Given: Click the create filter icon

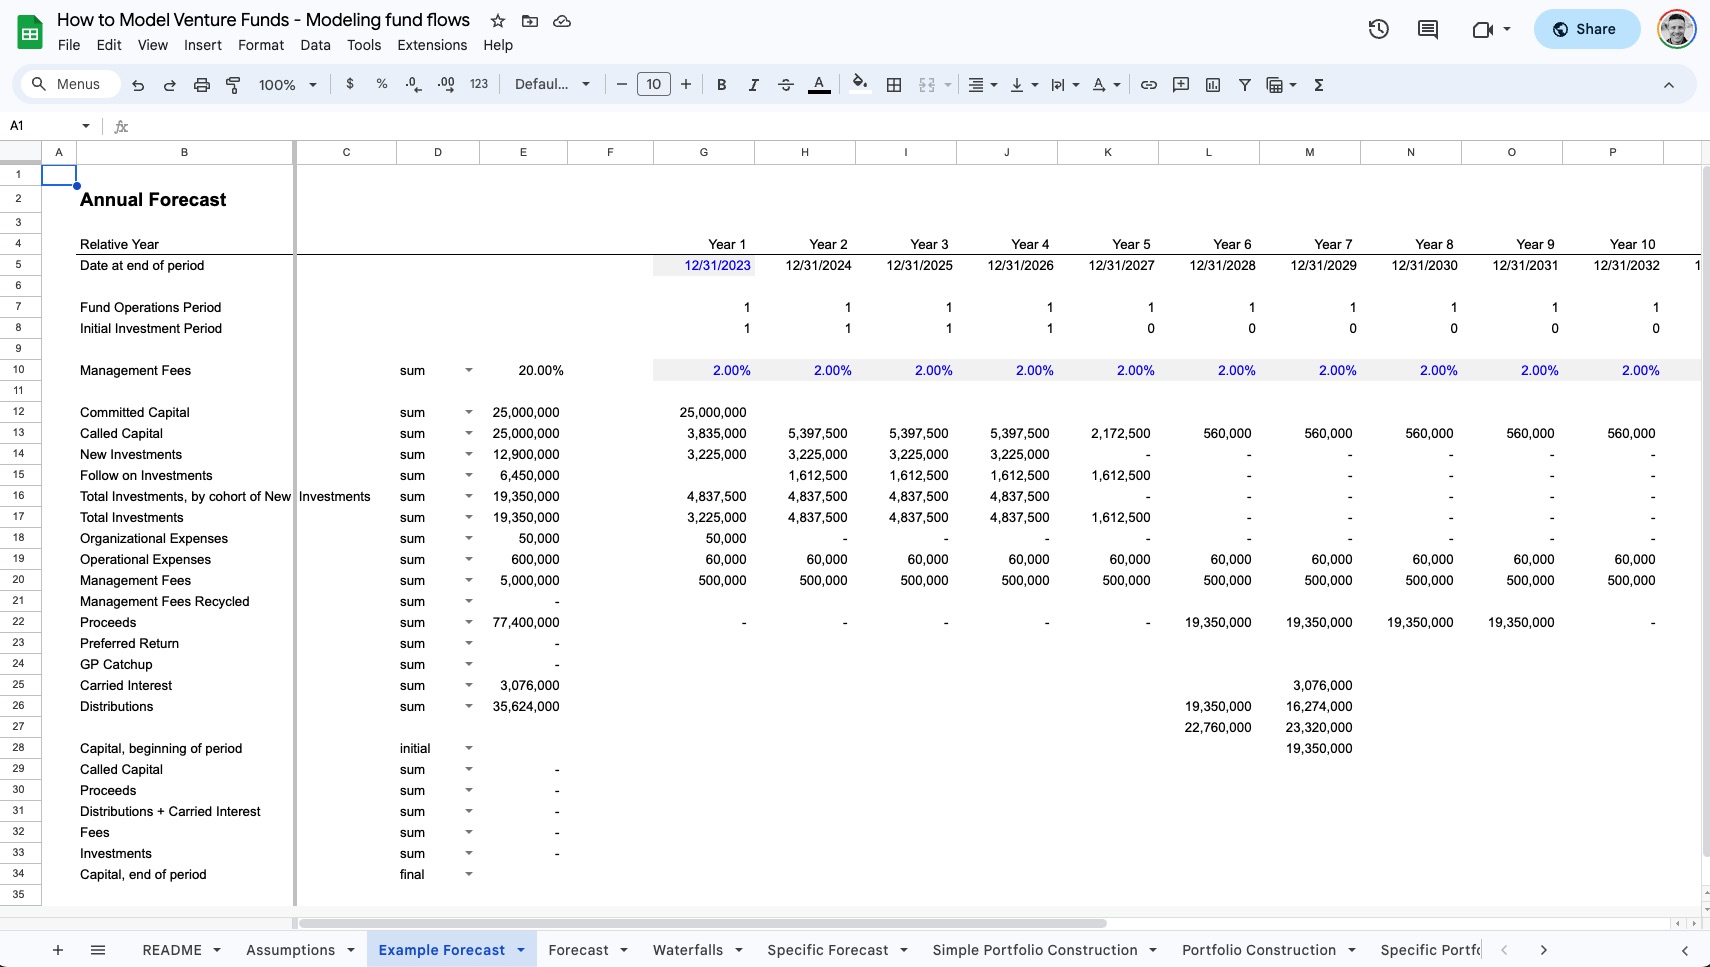Looking at the screenshot, I should coord(1245,85).
